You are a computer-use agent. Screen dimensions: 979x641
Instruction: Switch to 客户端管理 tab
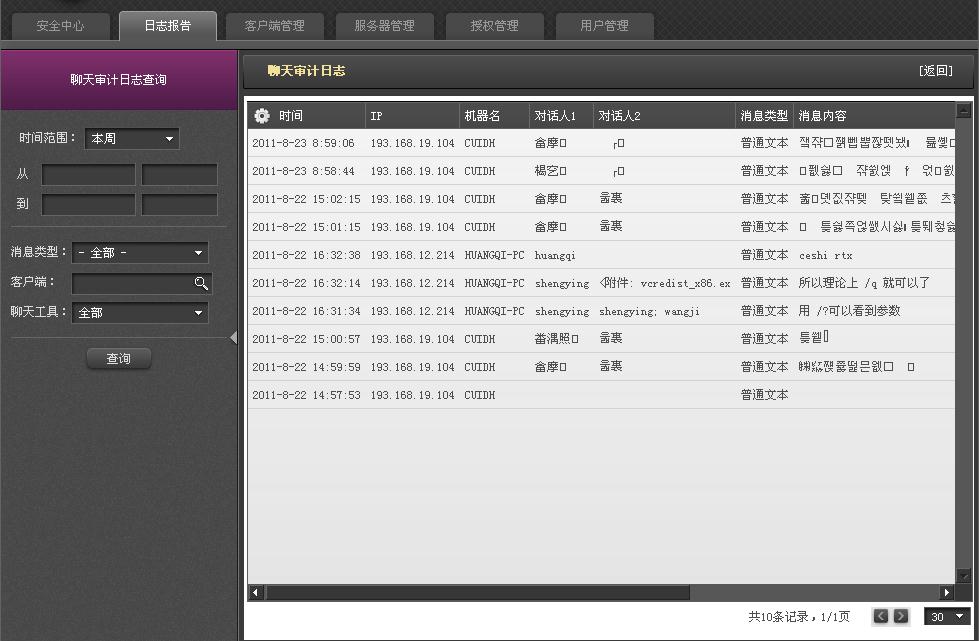[275, 26]
